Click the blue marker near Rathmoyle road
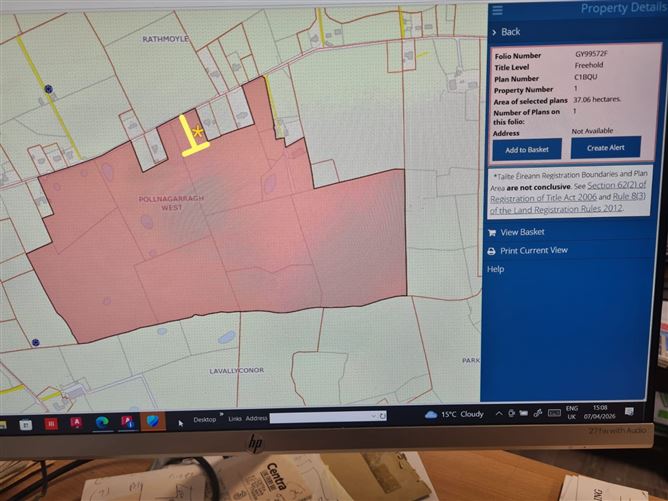Image resolution: width=668 pixels, height=501 pixels. pos(49,89)
